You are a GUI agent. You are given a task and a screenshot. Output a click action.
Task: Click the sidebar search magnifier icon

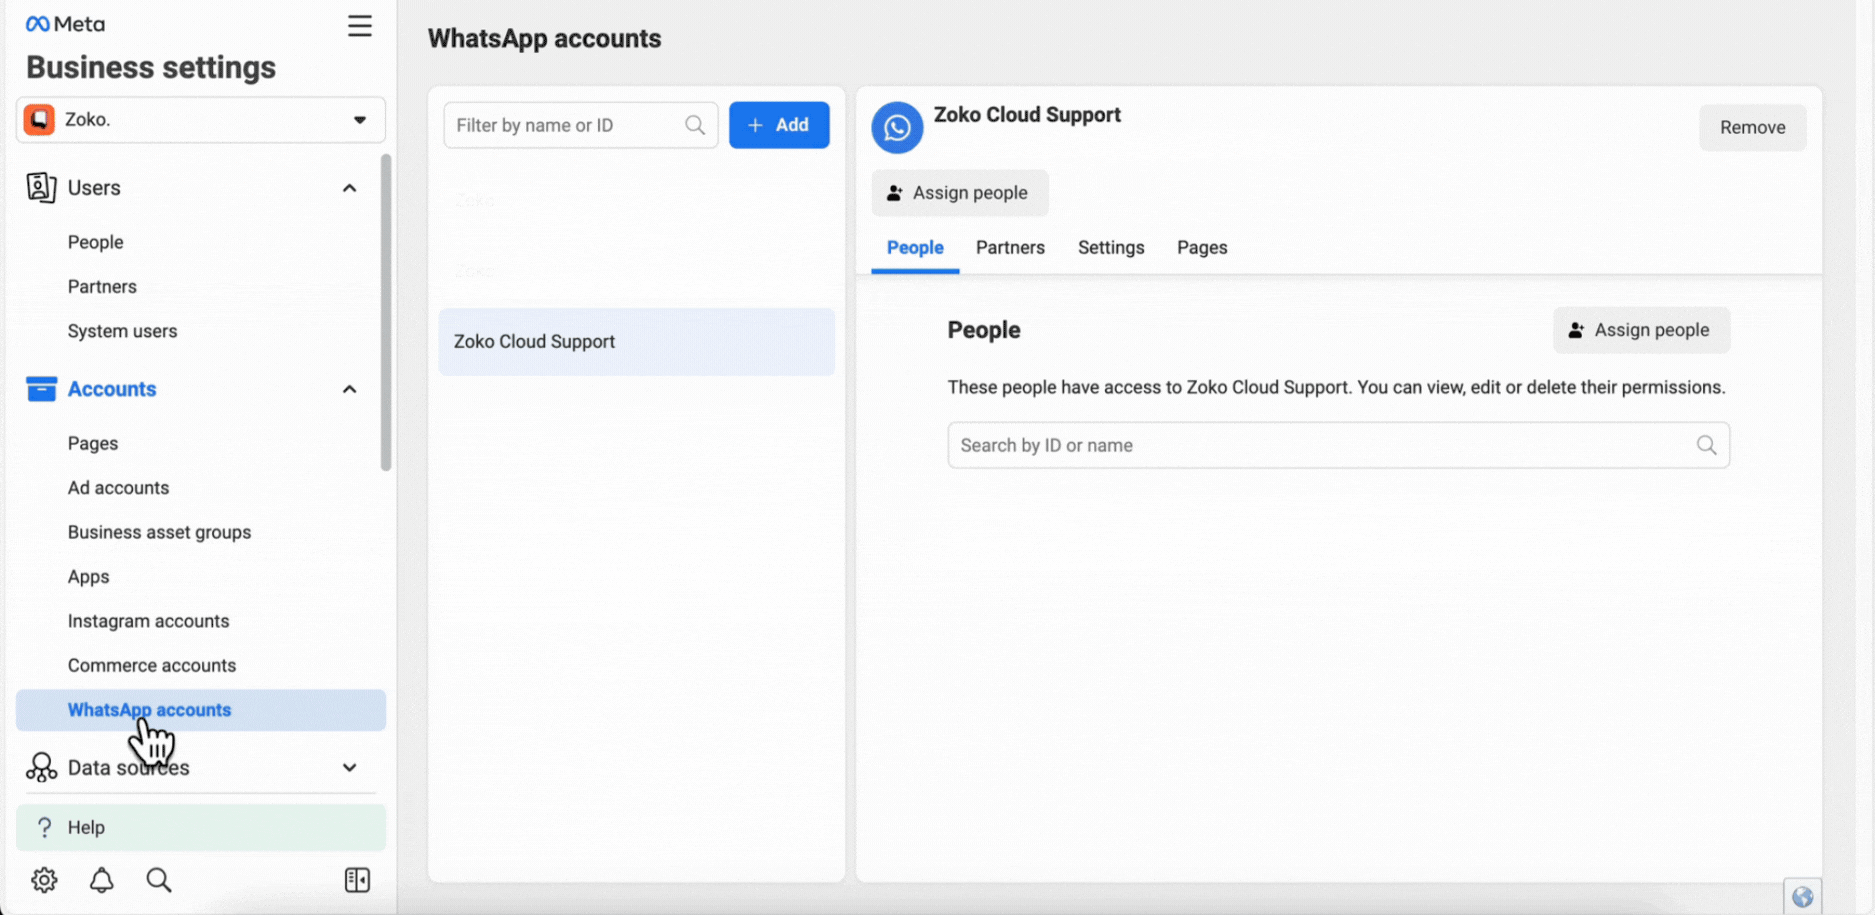click(x=159, y=880)
